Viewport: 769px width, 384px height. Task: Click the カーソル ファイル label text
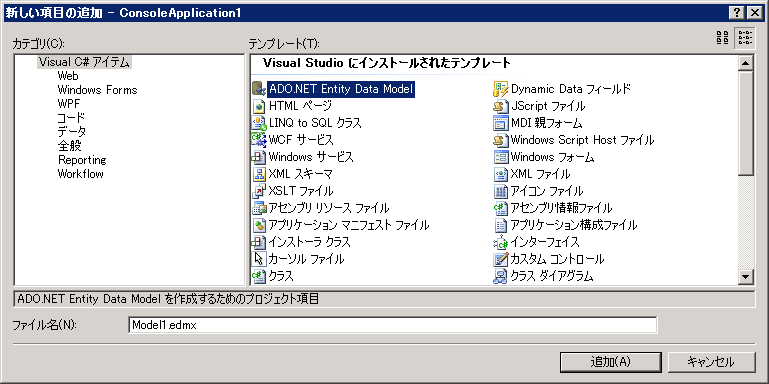306,259
